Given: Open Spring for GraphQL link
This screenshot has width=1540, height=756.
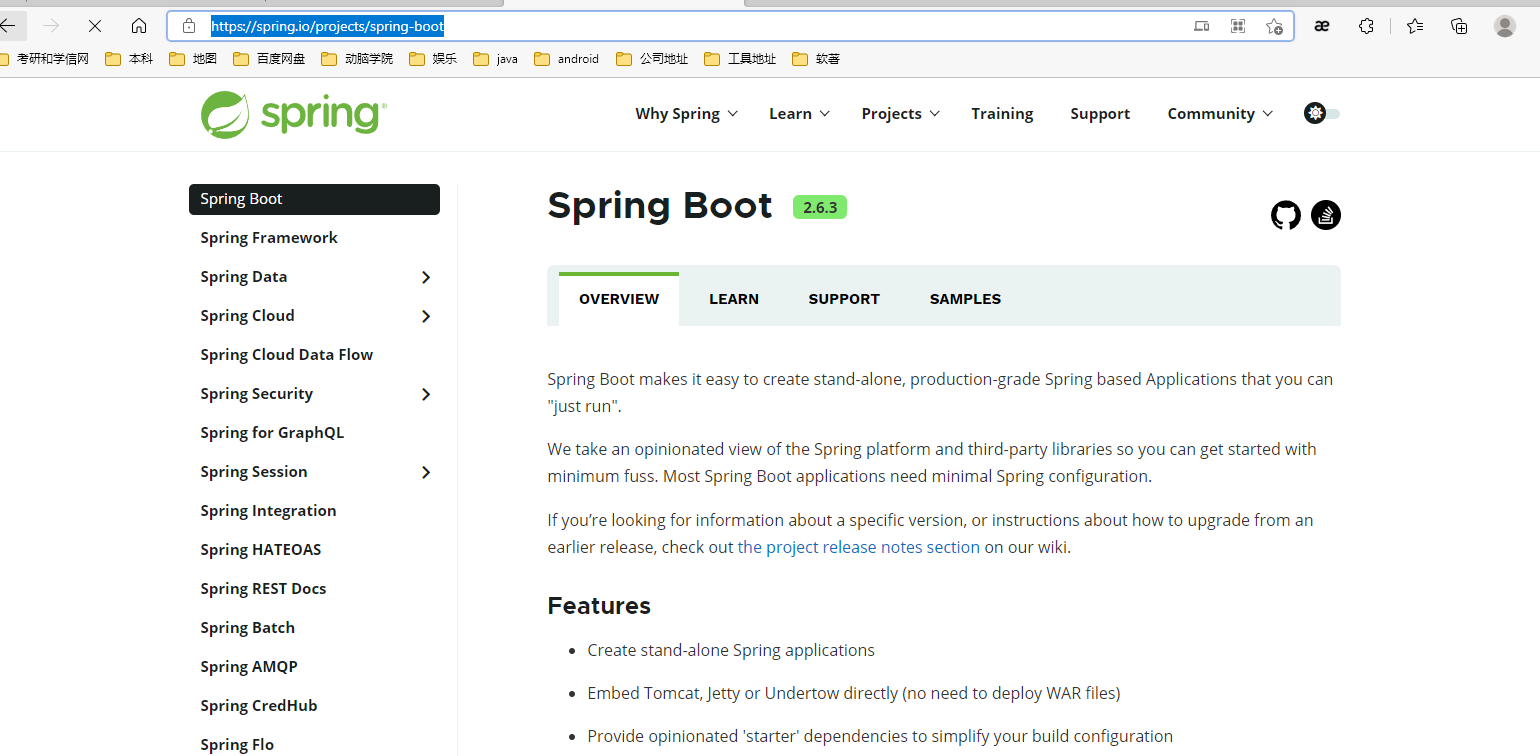Looking at the screenshot, I should (x=272, y=433).
